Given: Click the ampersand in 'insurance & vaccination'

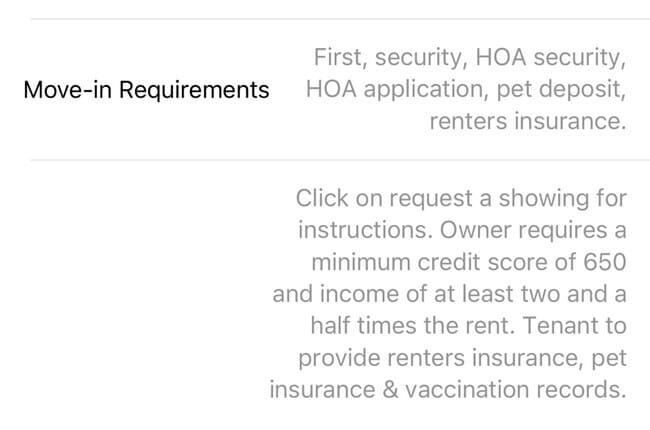Looking at the screenshot, I should (390, 390).
